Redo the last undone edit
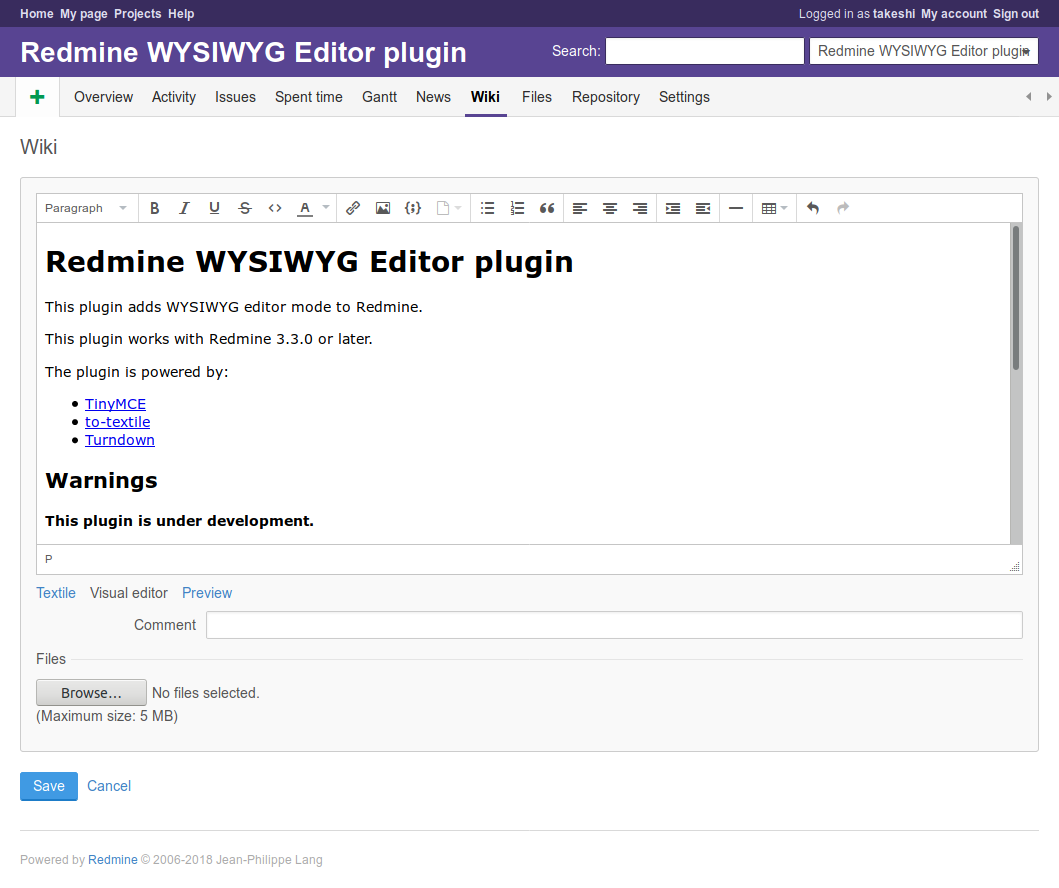The width and height of the screenshot is (1059, 888). [x=843, y=208]
